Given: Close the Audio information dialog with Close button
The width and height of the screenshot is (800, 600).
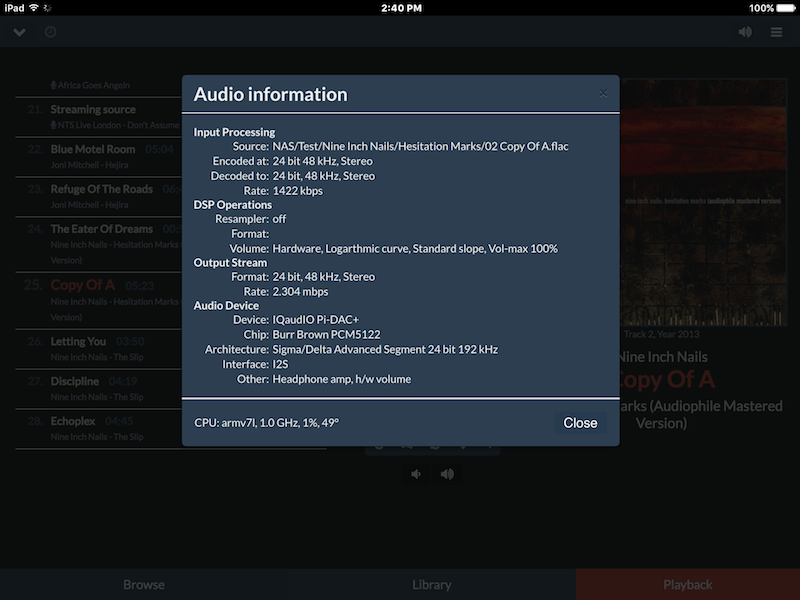Looking at the screenshot, I should point(580,423).
